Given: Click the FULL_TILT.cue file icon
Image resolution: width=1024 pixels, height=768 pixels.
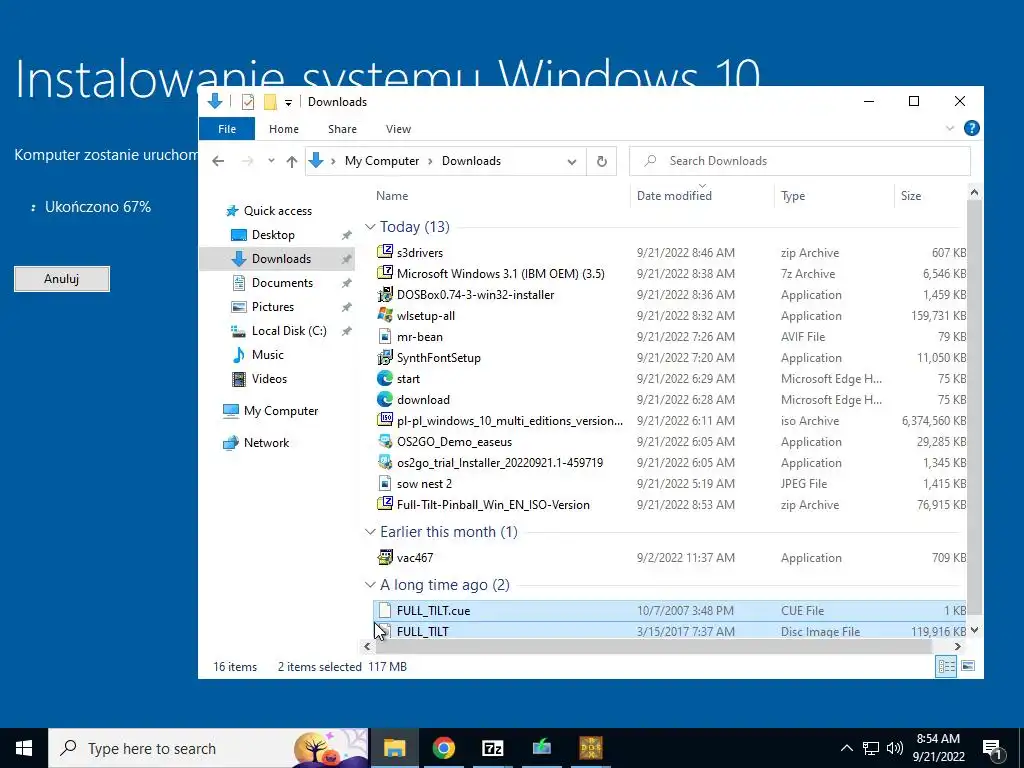Looking at the screenshot, I should tap(385, 610).
